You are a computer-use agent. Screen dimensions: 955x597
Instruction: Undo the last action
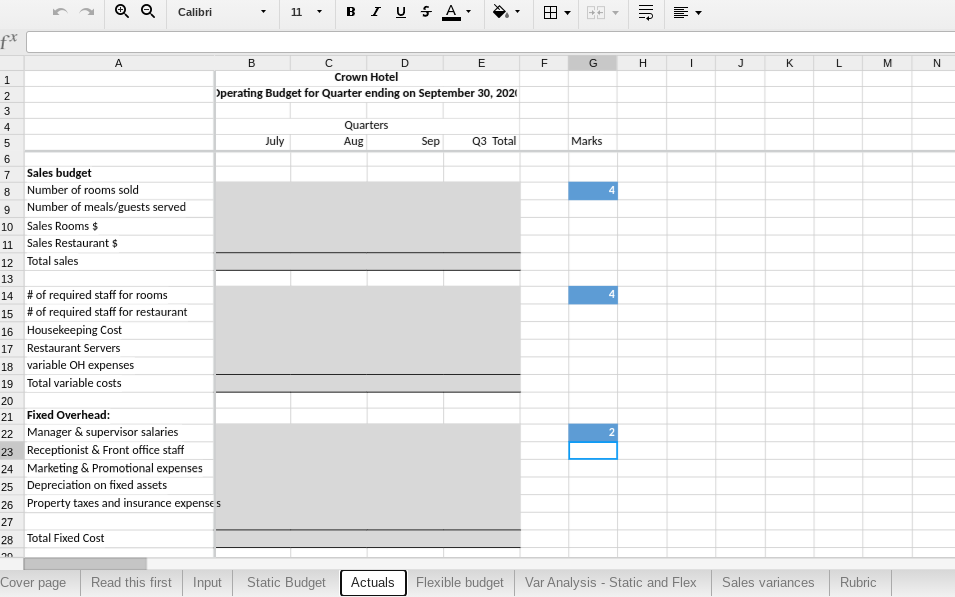tap(57, 13)
